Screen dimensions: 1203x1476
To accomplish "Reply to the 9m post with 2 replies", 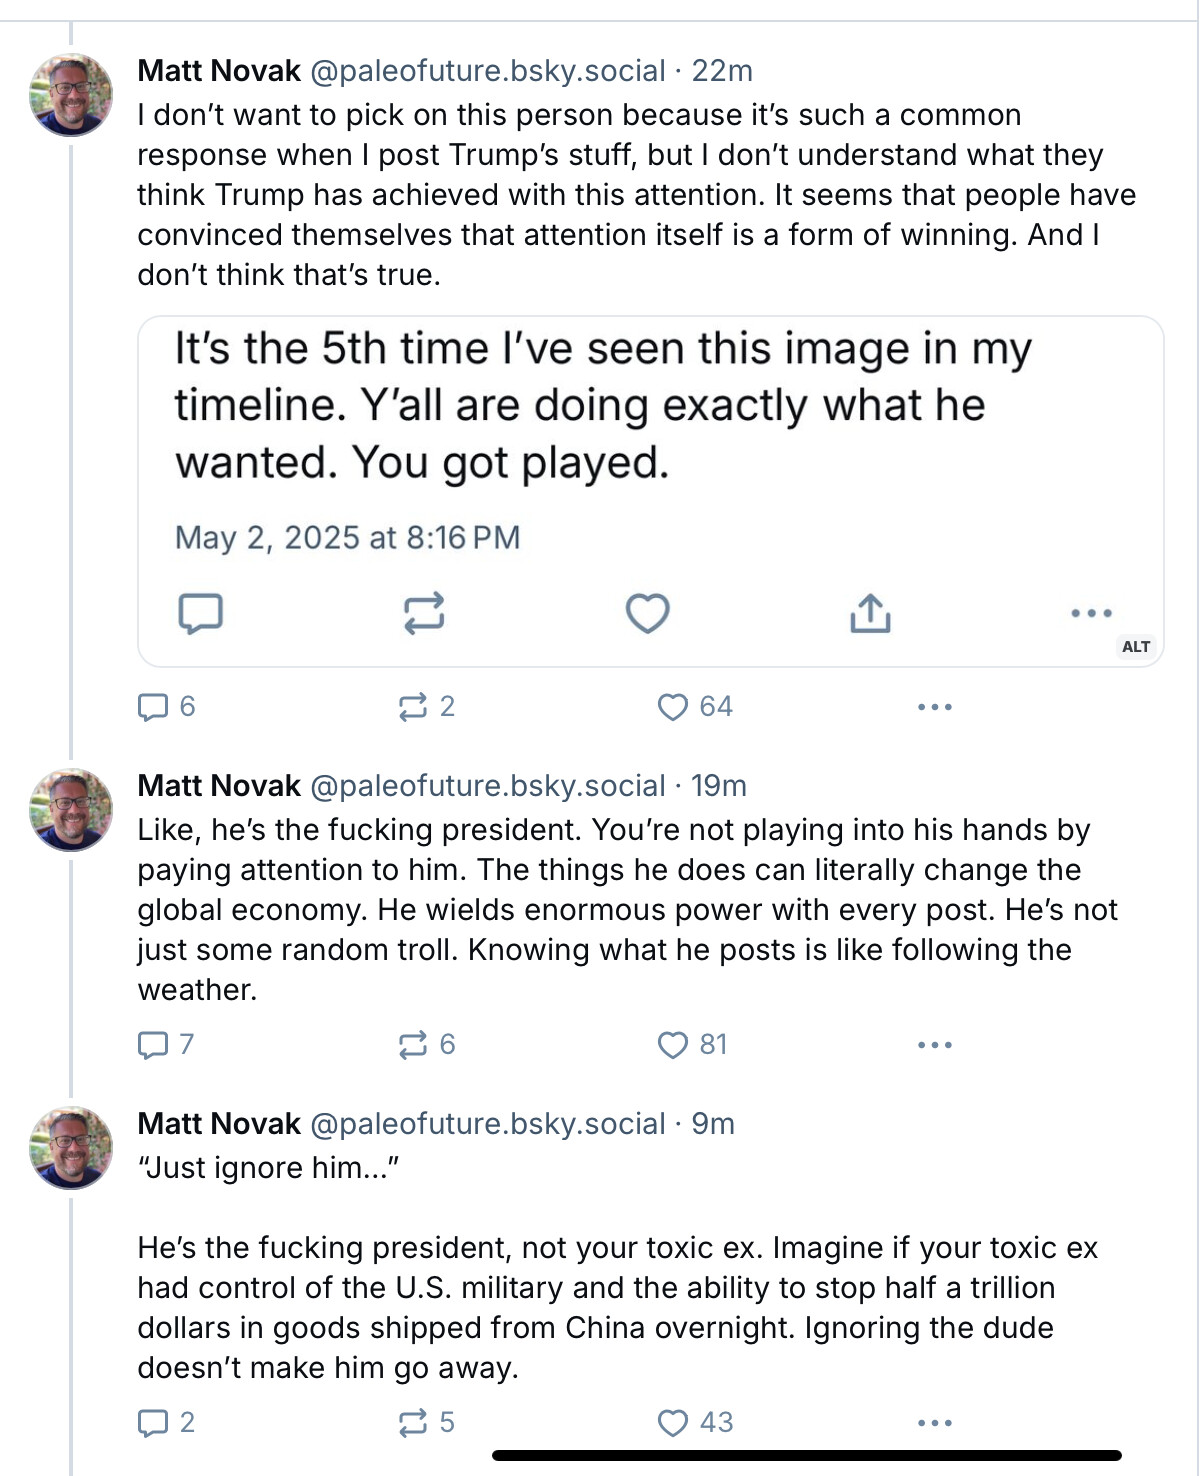I will coord(153,1423).
